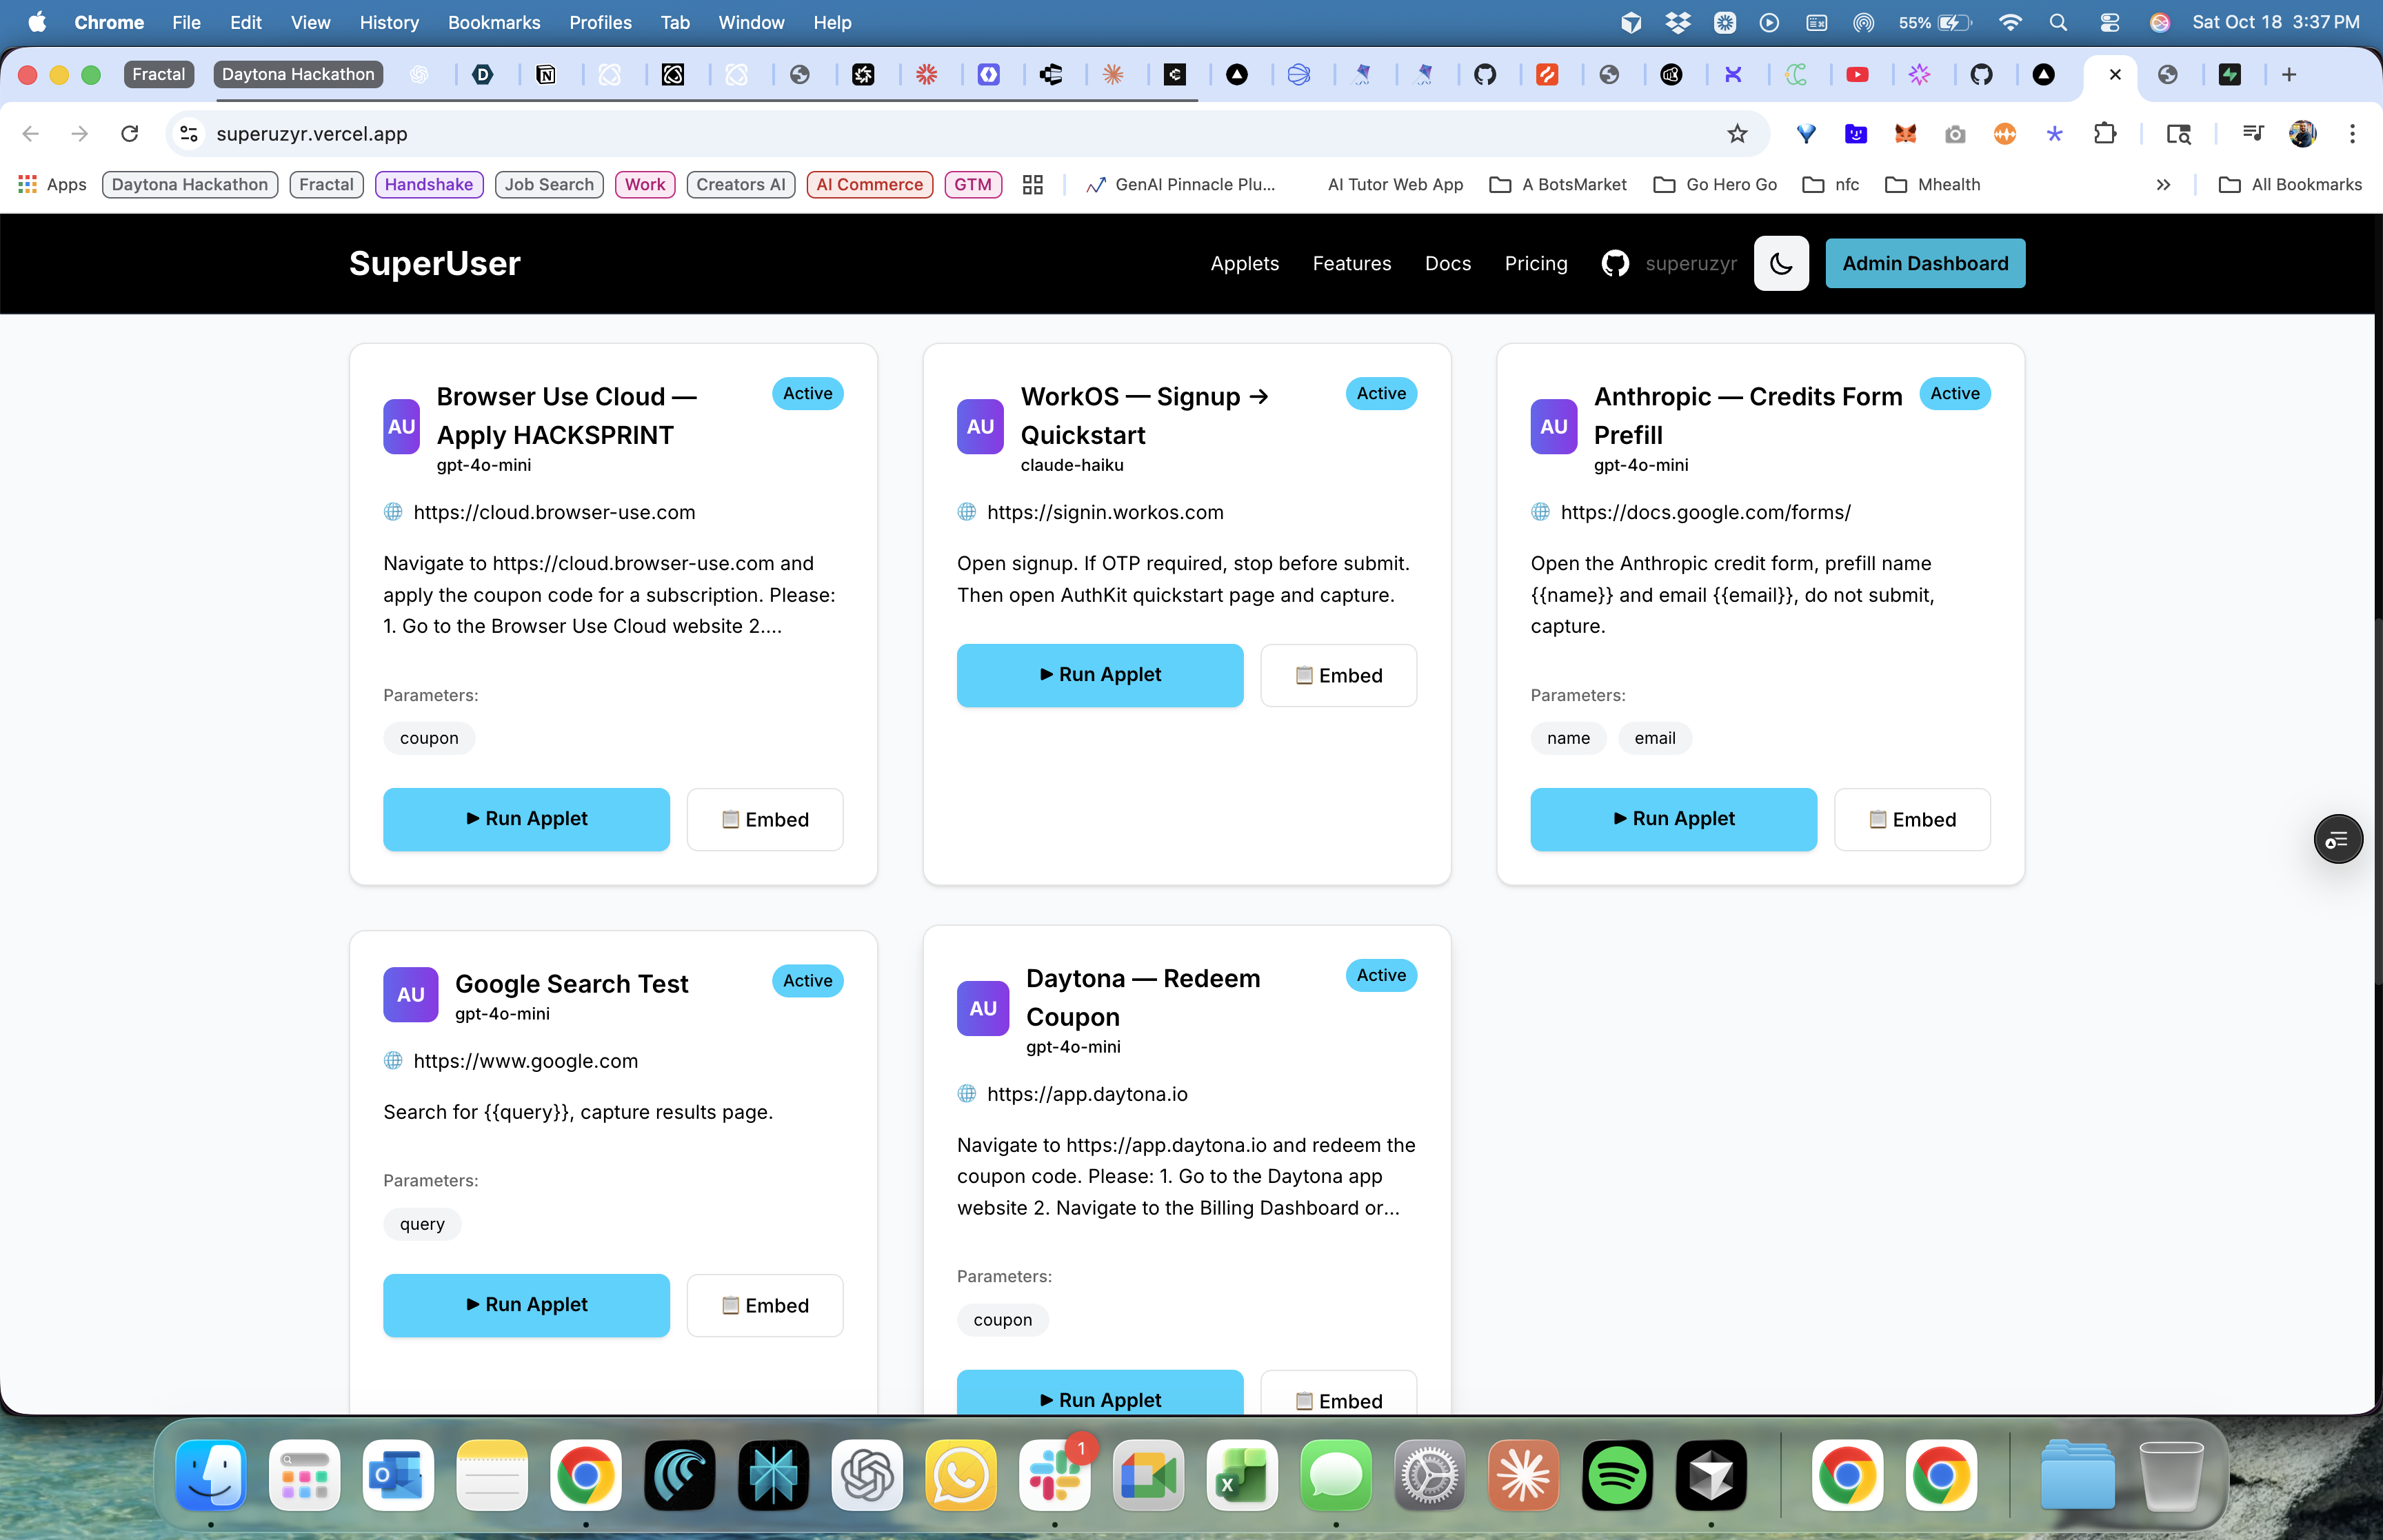Bookmark this page with star icon
Screen dimensions: 2383x1540
[1737, 133]
